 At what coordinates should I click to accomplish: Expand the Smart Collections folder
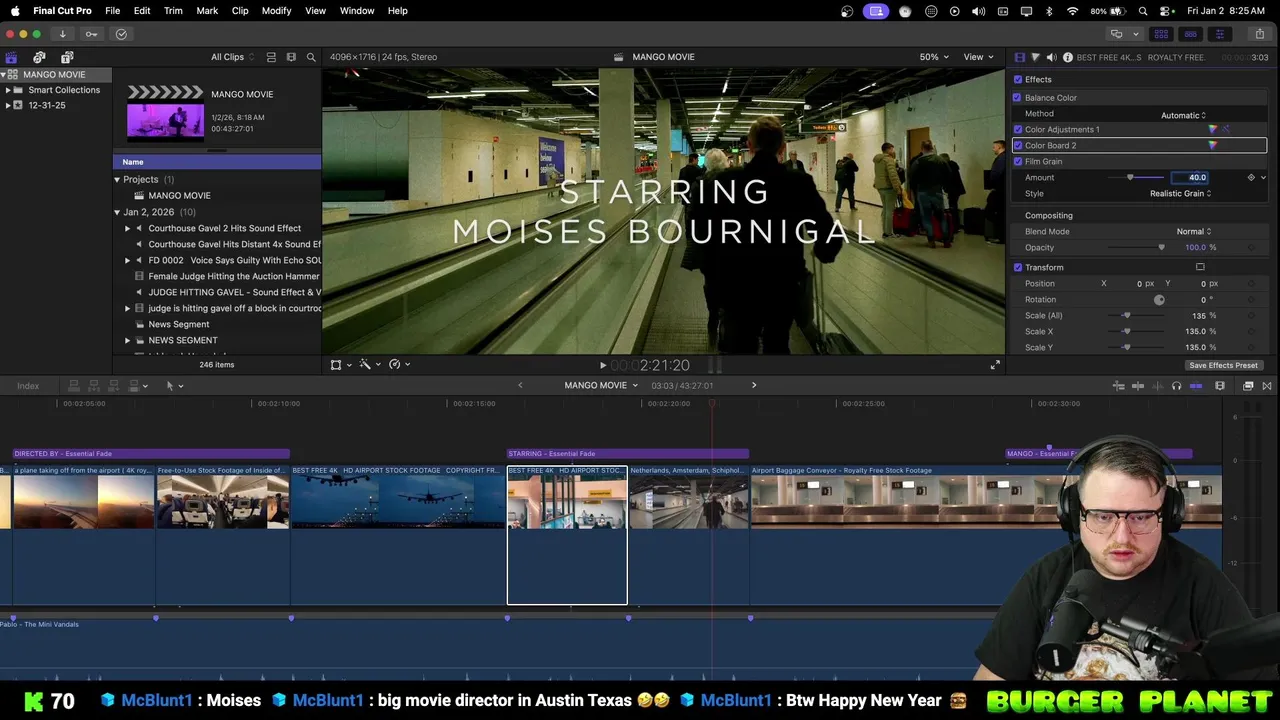pos(8,90)
